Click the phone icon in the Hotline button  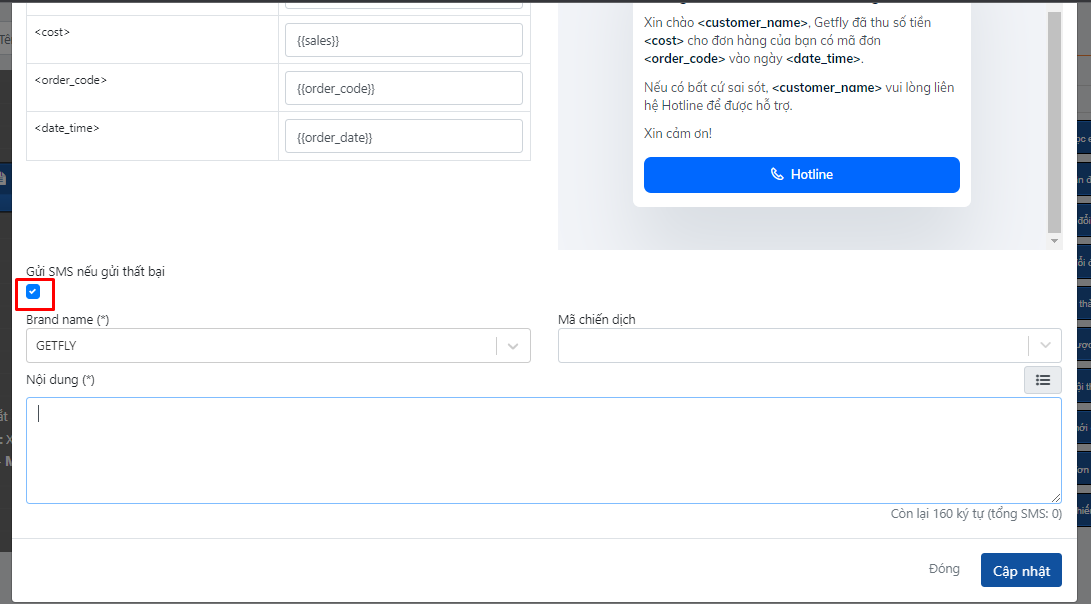pyautogui.click(x=777, y=174)
